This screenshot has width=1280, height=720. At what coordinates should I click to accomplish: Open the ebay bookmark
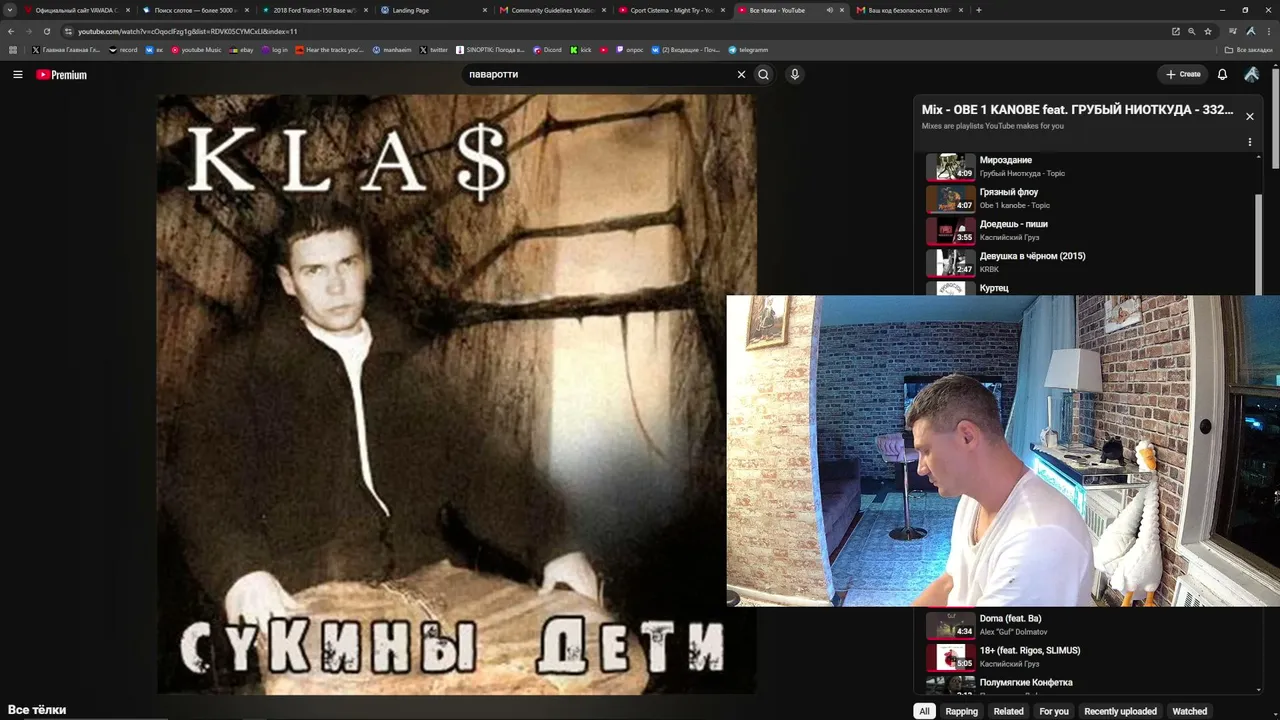click(241, 49)
